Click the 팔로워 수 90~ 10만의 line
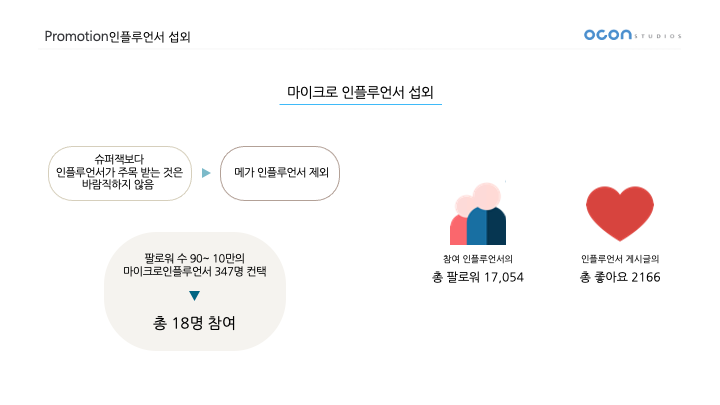Image resolution: width=720 pixels, height=405 pixels. (x=195, y=258)
